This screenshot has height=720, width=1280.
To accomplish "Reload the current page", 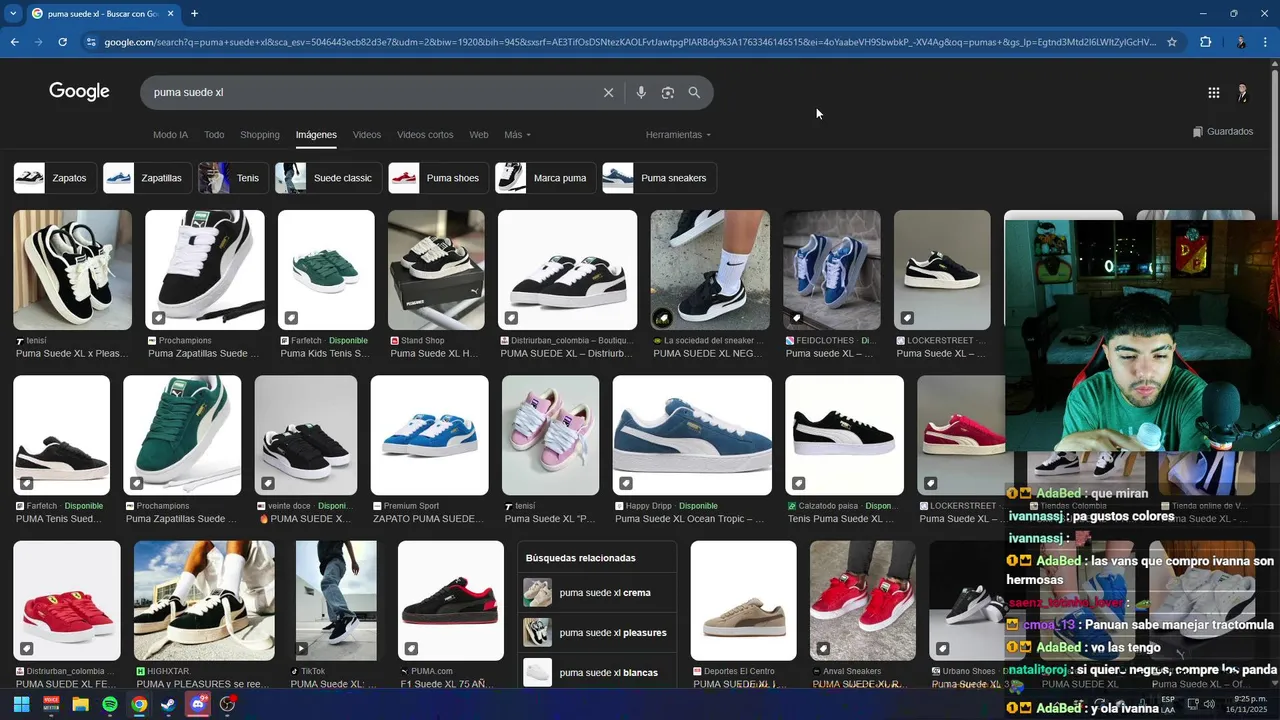I will [x=62, y=42].
